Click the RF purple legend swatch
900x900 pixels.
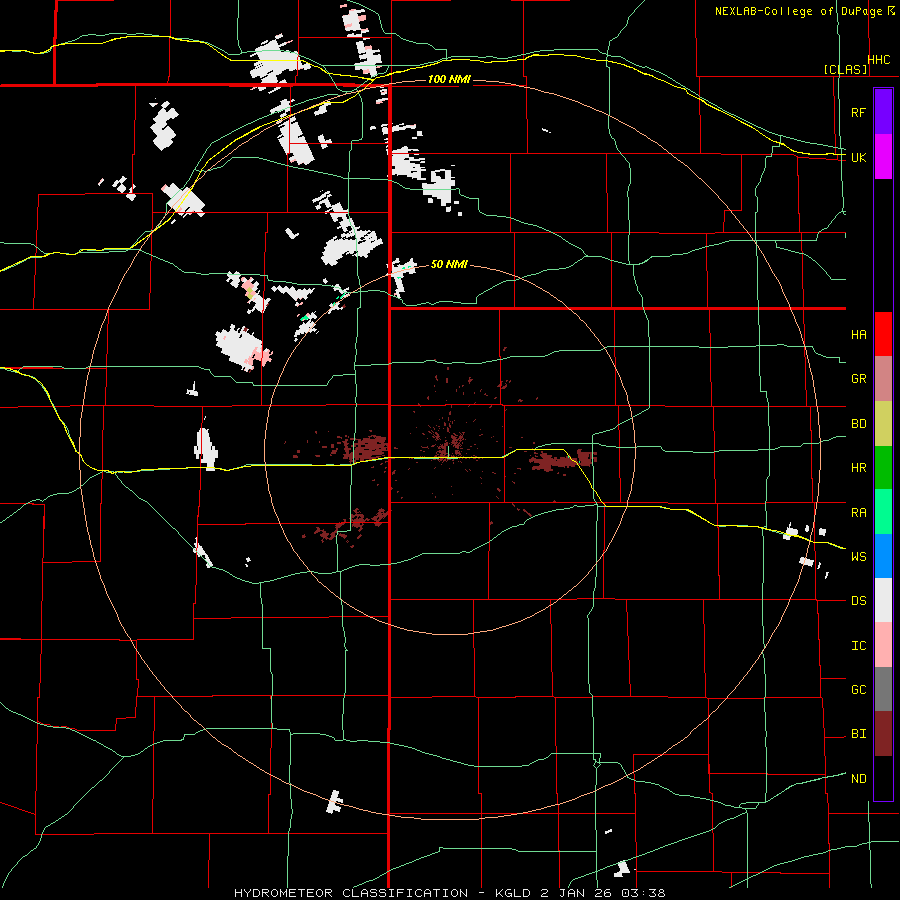click(883, 112)
